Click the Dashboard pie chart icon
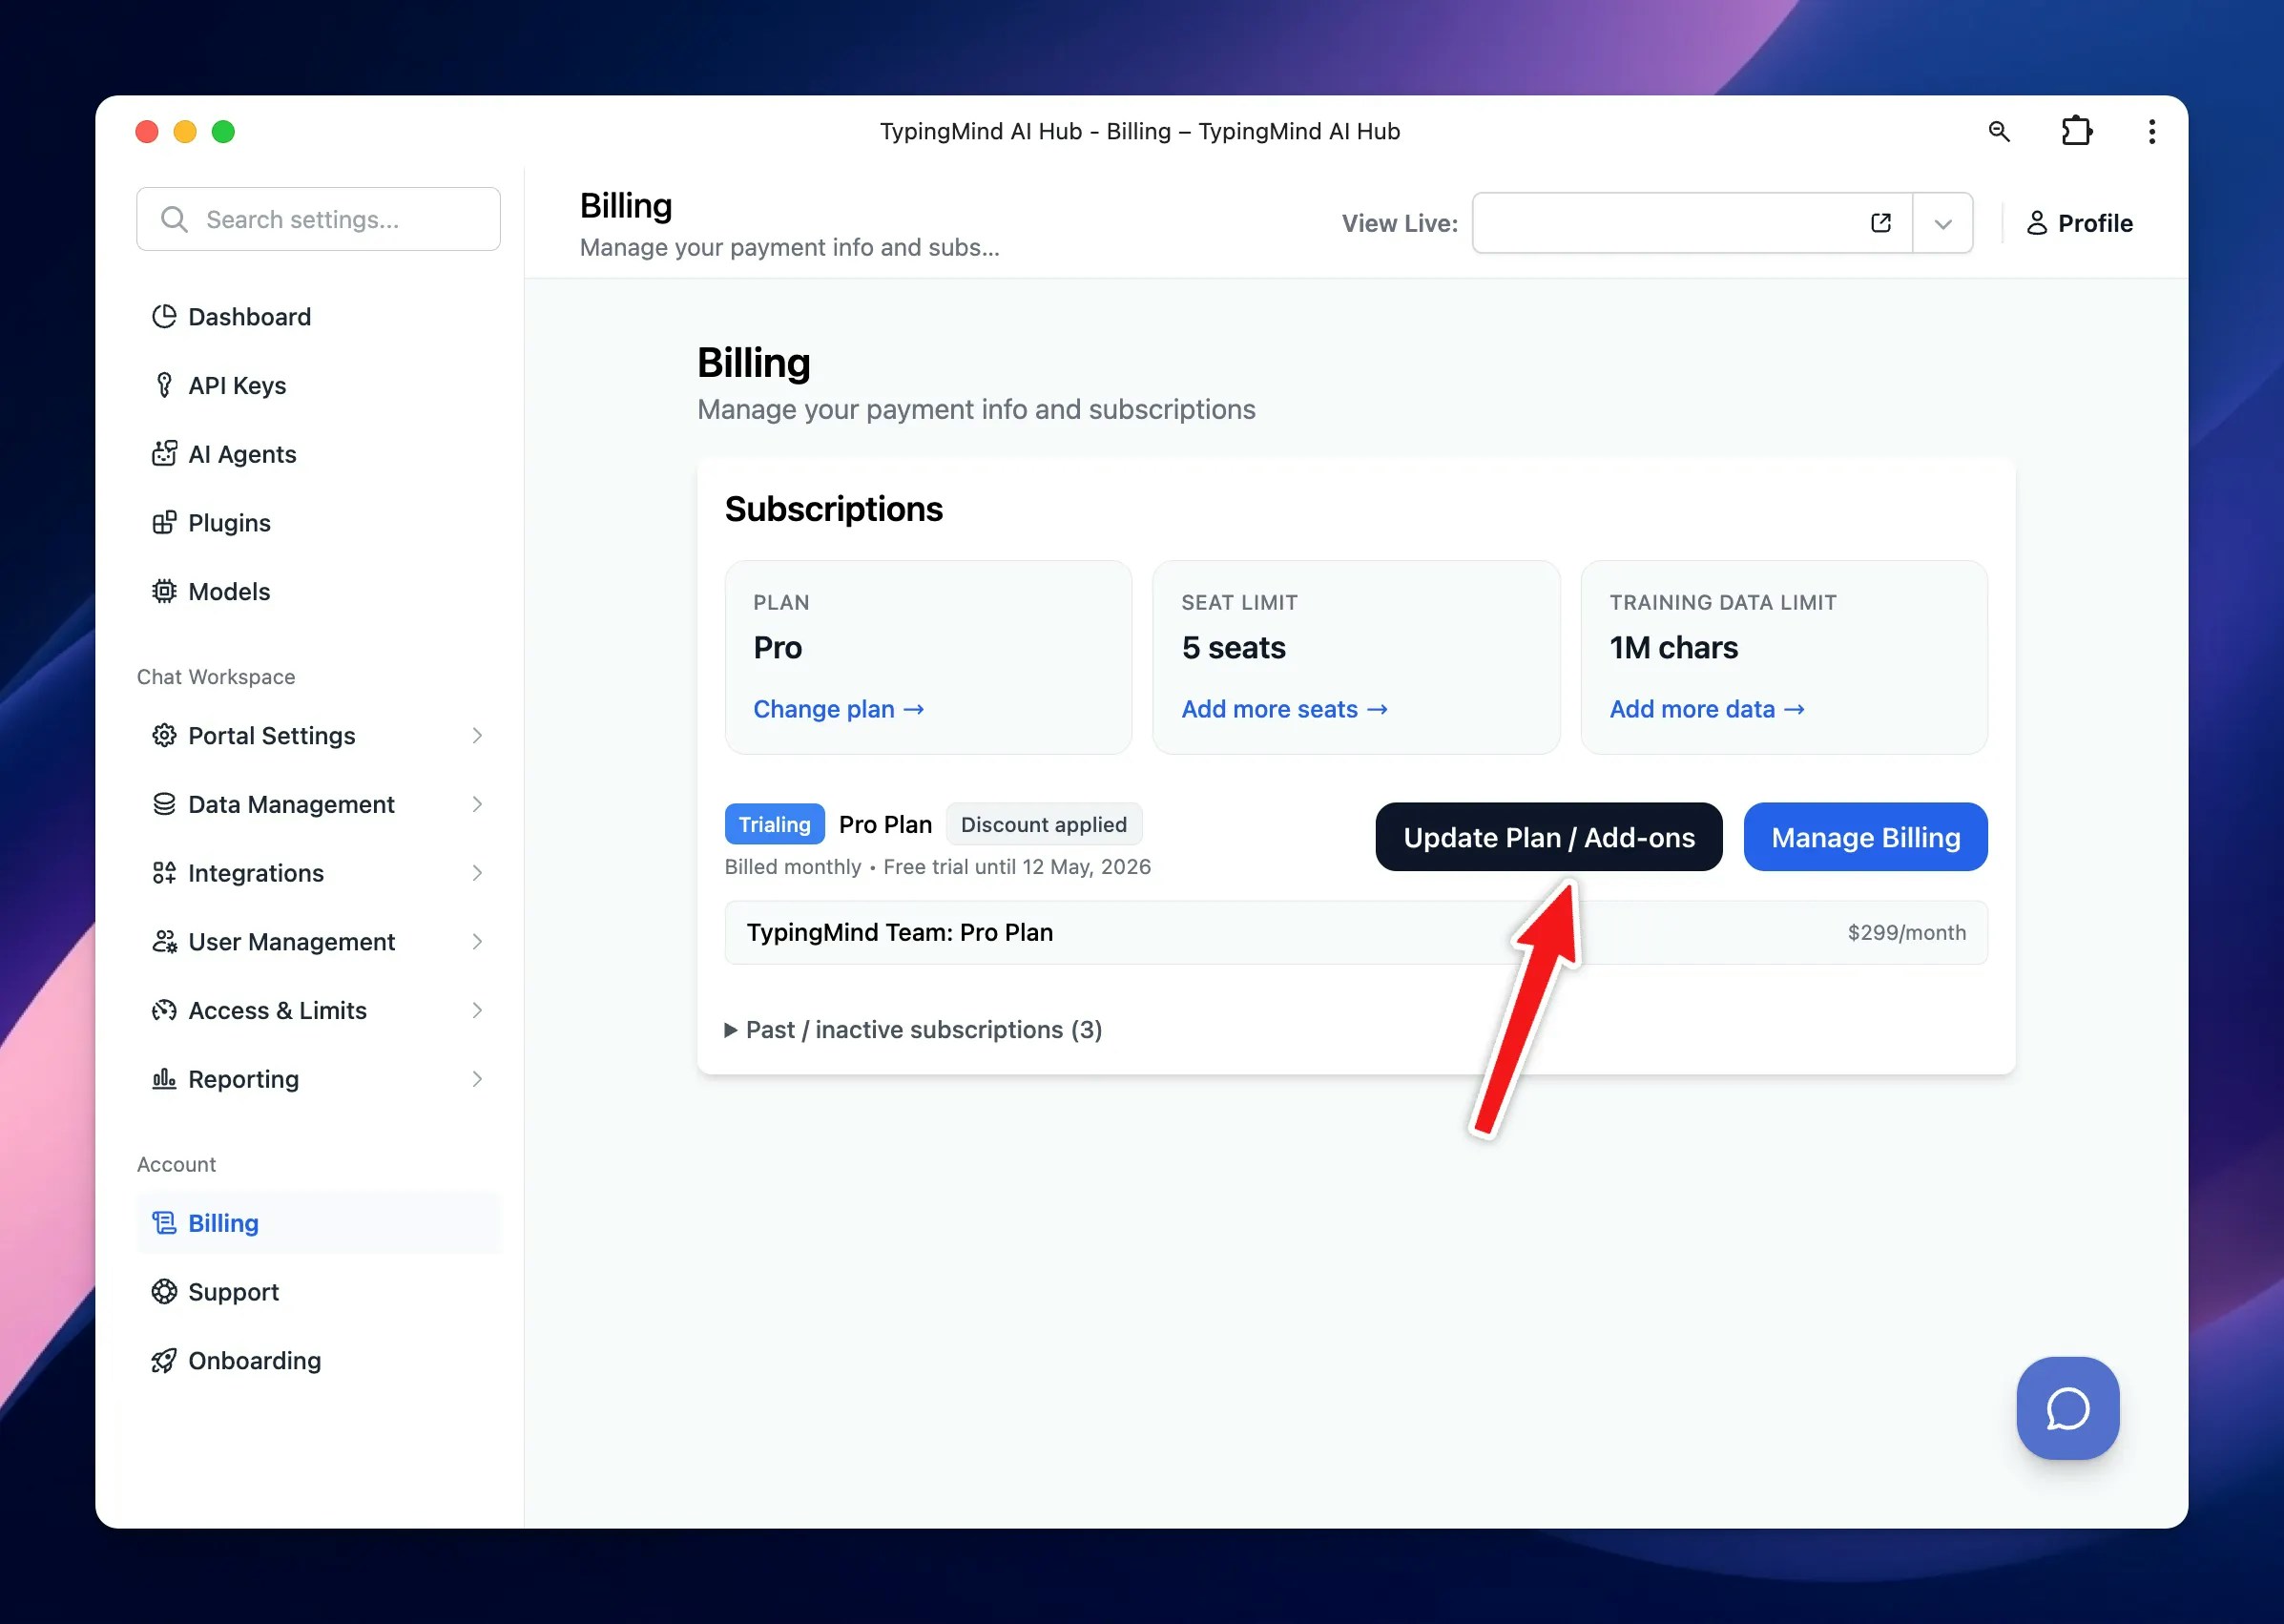This screenshot has width=2284, height=1624. pyautogui.click(x=164, y=317)
